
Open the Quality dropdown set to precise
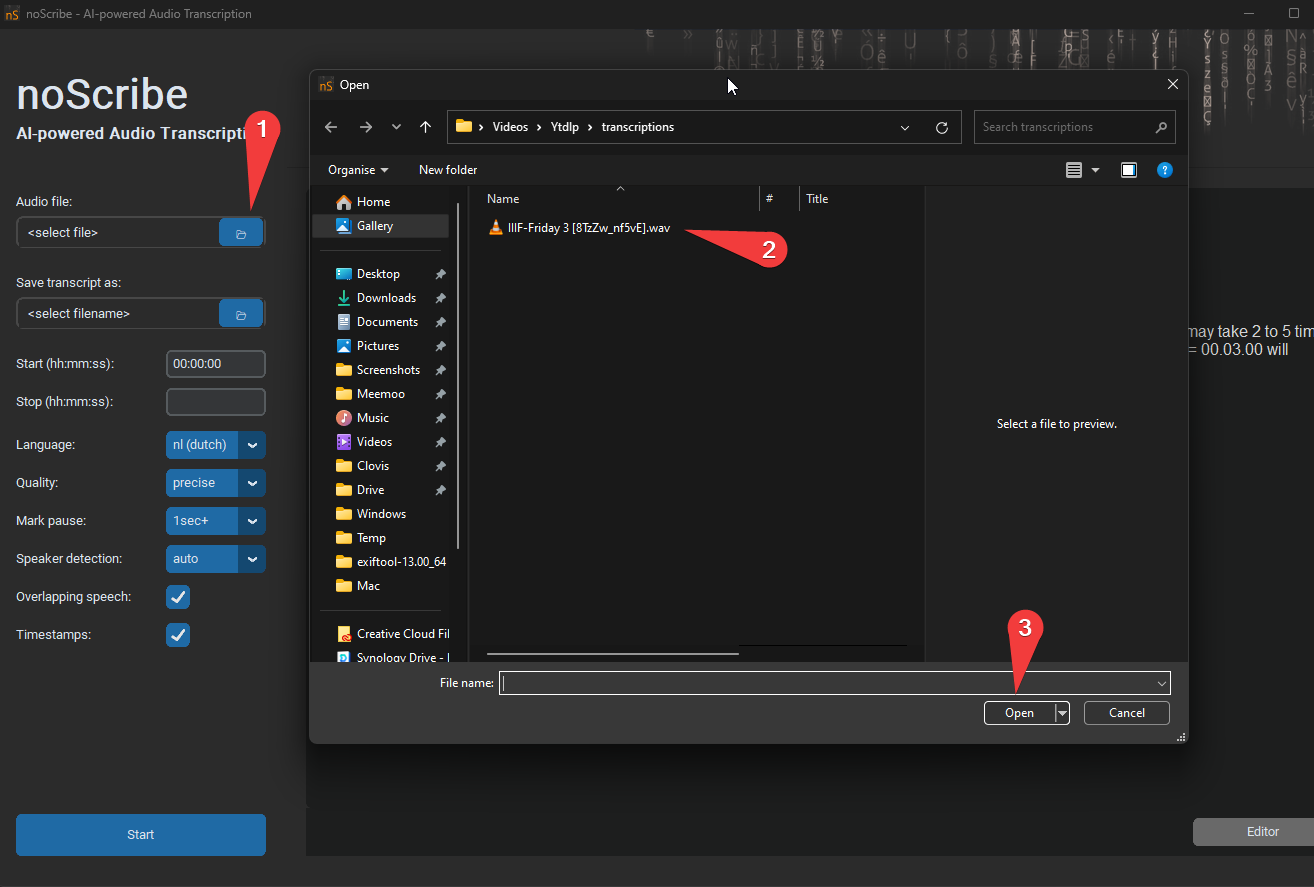252,483
